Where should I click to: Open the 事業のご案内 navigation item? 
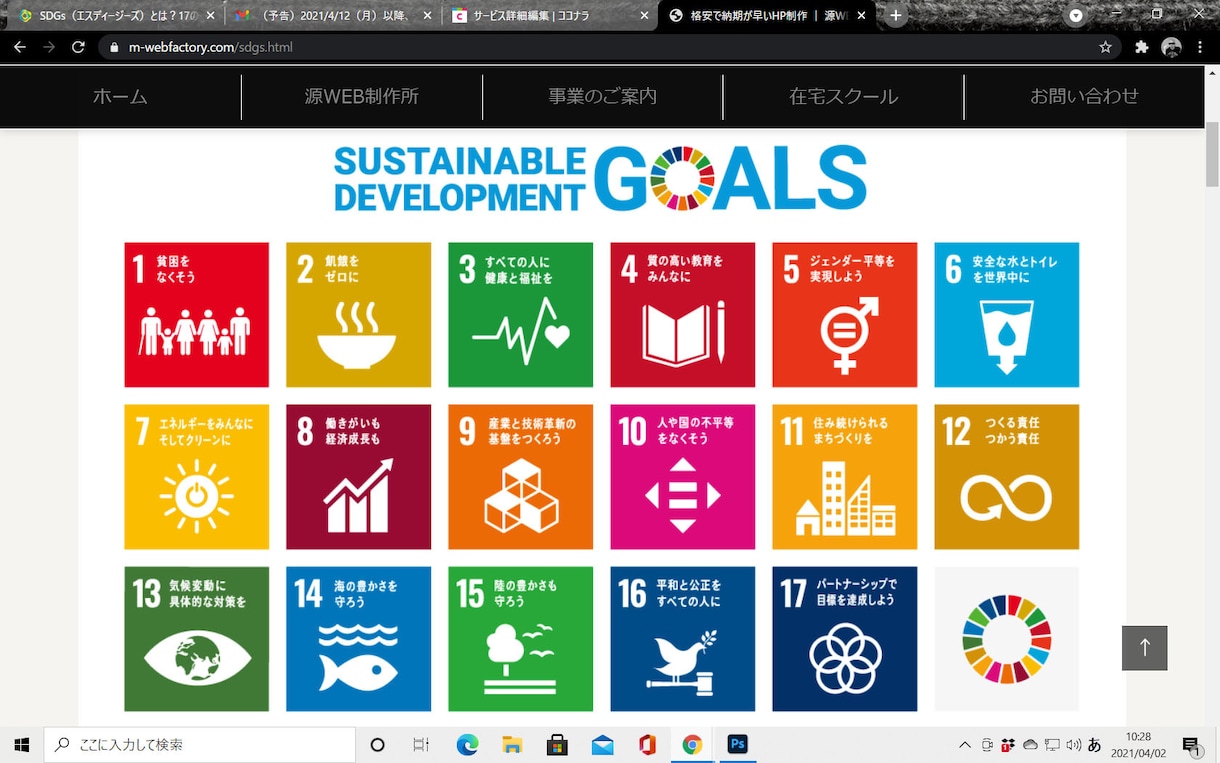point(603,97)
